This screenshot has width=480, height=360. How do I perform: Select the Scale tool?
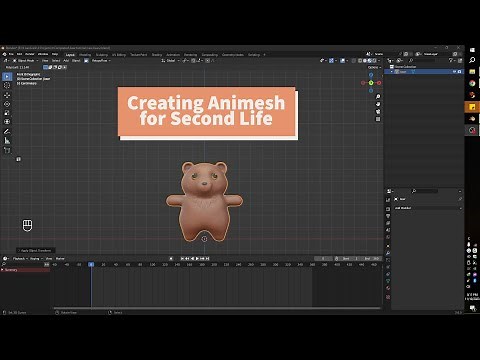(x=7, y=113)
